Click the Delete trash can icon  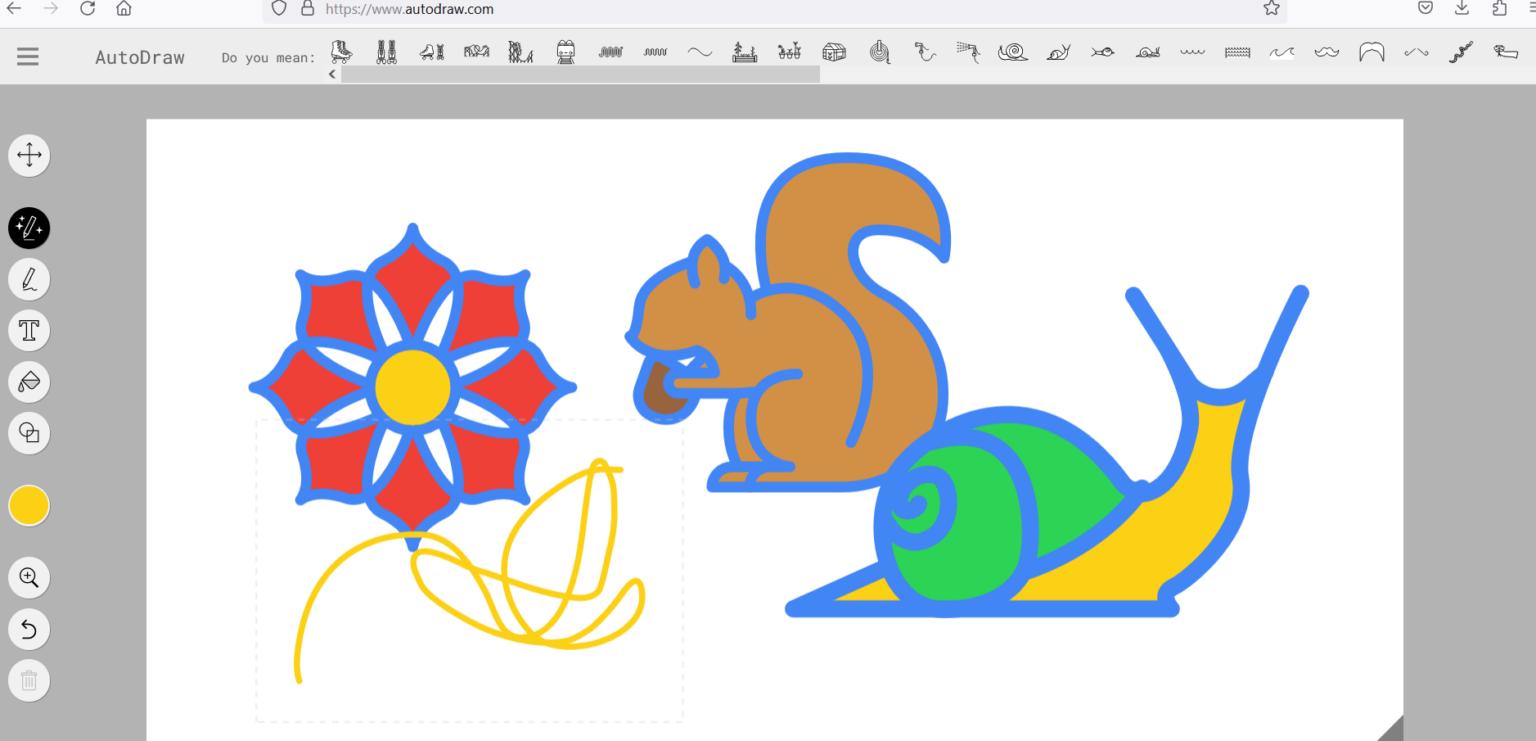29,681
